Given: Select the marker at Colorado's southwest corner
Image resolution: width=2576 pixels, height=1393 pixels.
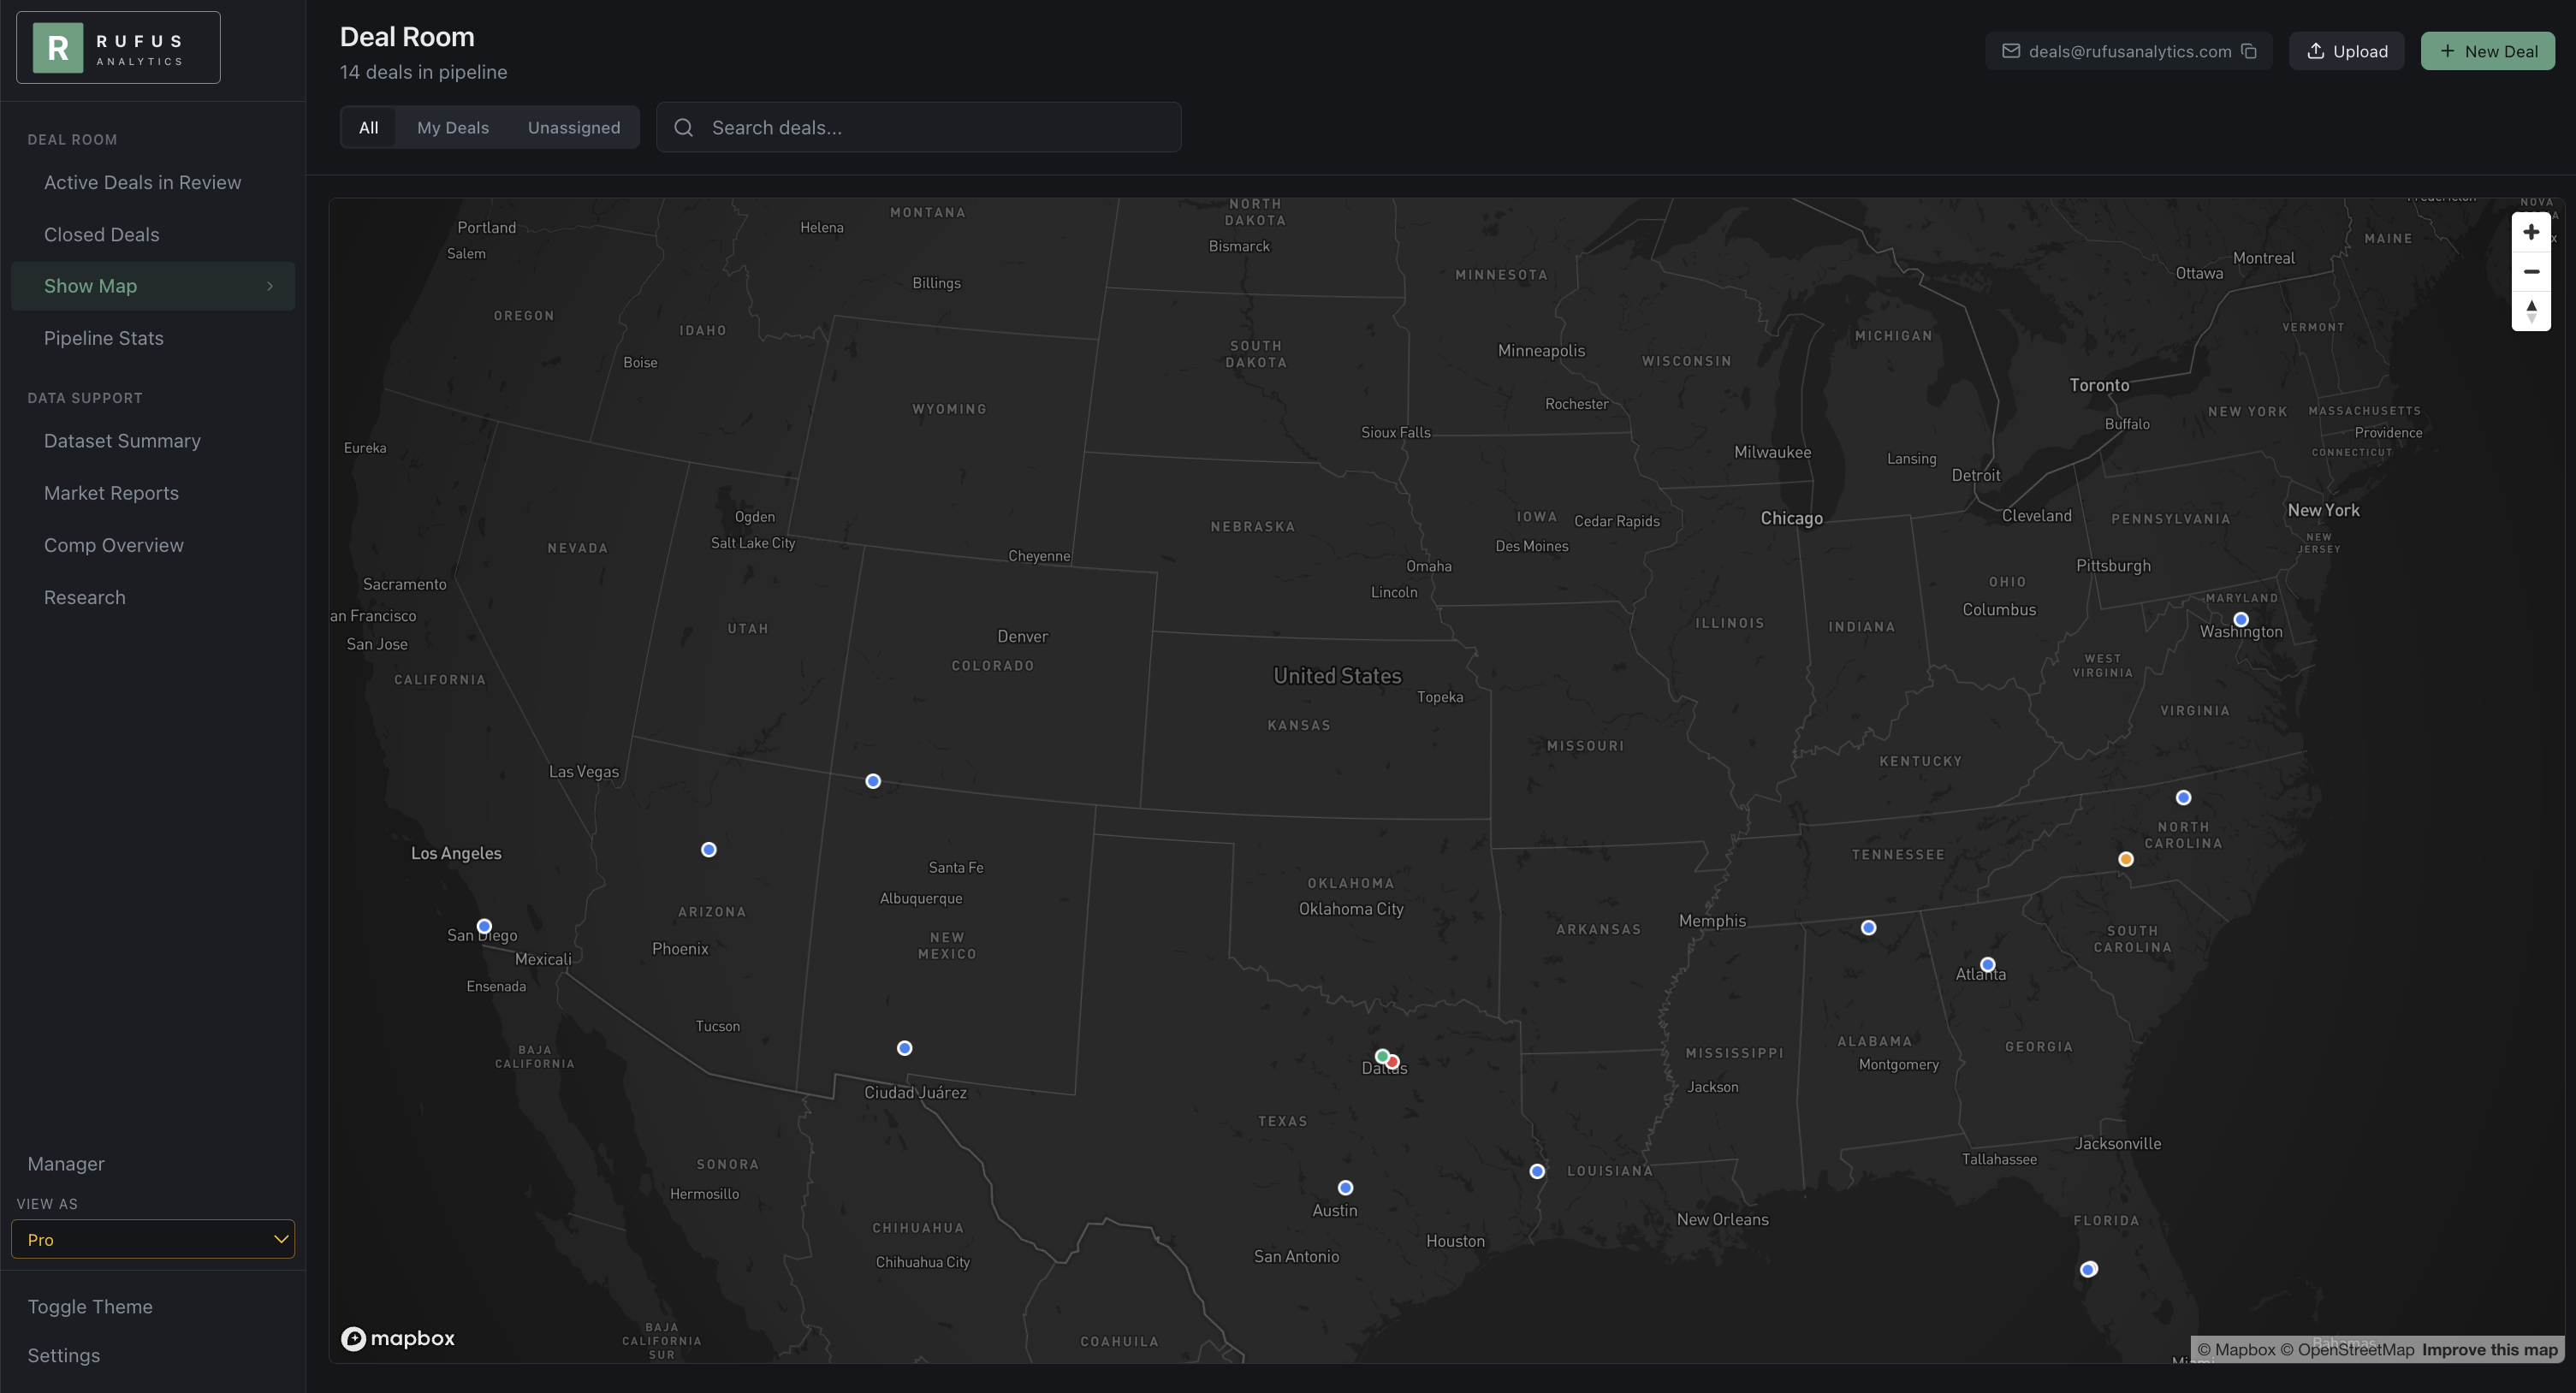Looking at the screenshot, I should coord(873,781).
